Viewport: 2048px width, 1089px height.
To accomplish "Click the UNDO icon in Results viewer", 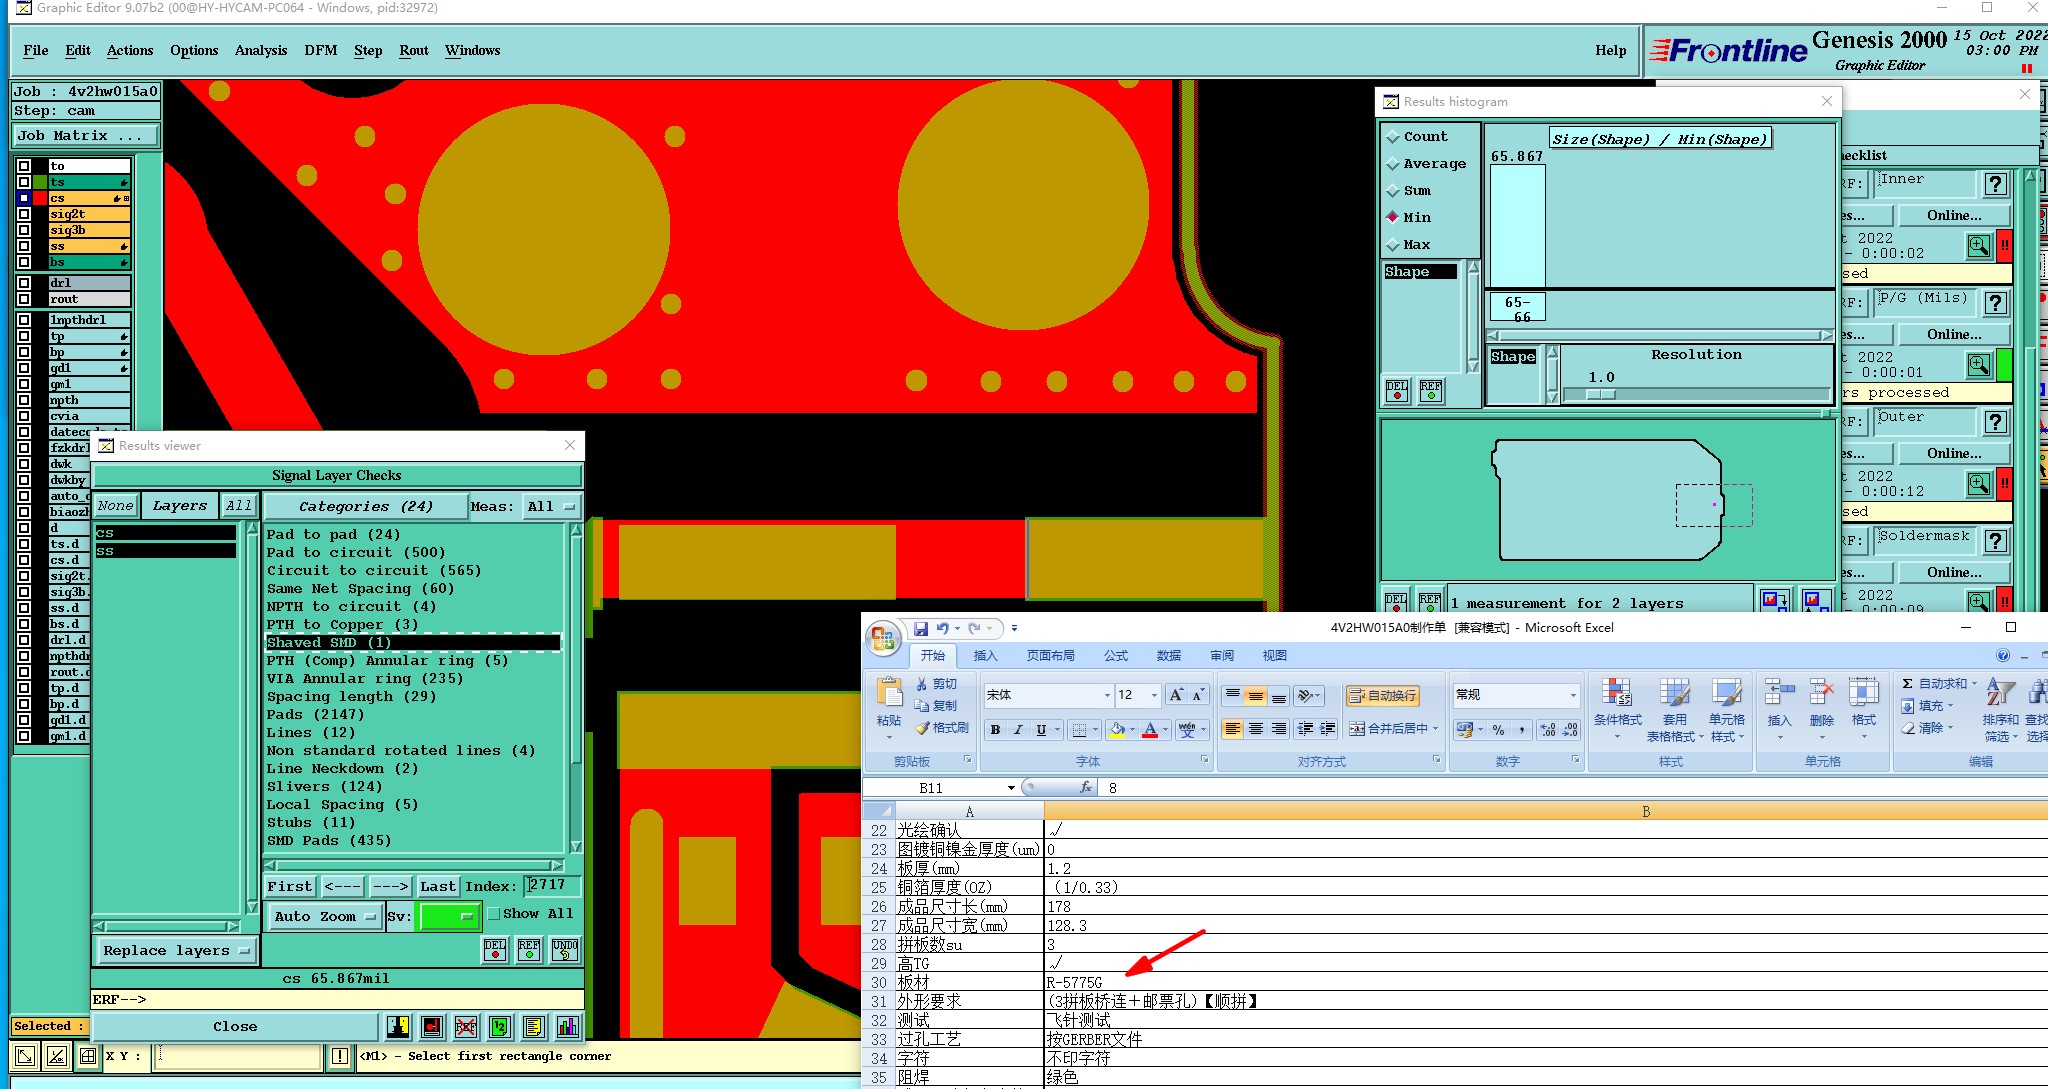I will pyautogui.click(x=565, y=949).
